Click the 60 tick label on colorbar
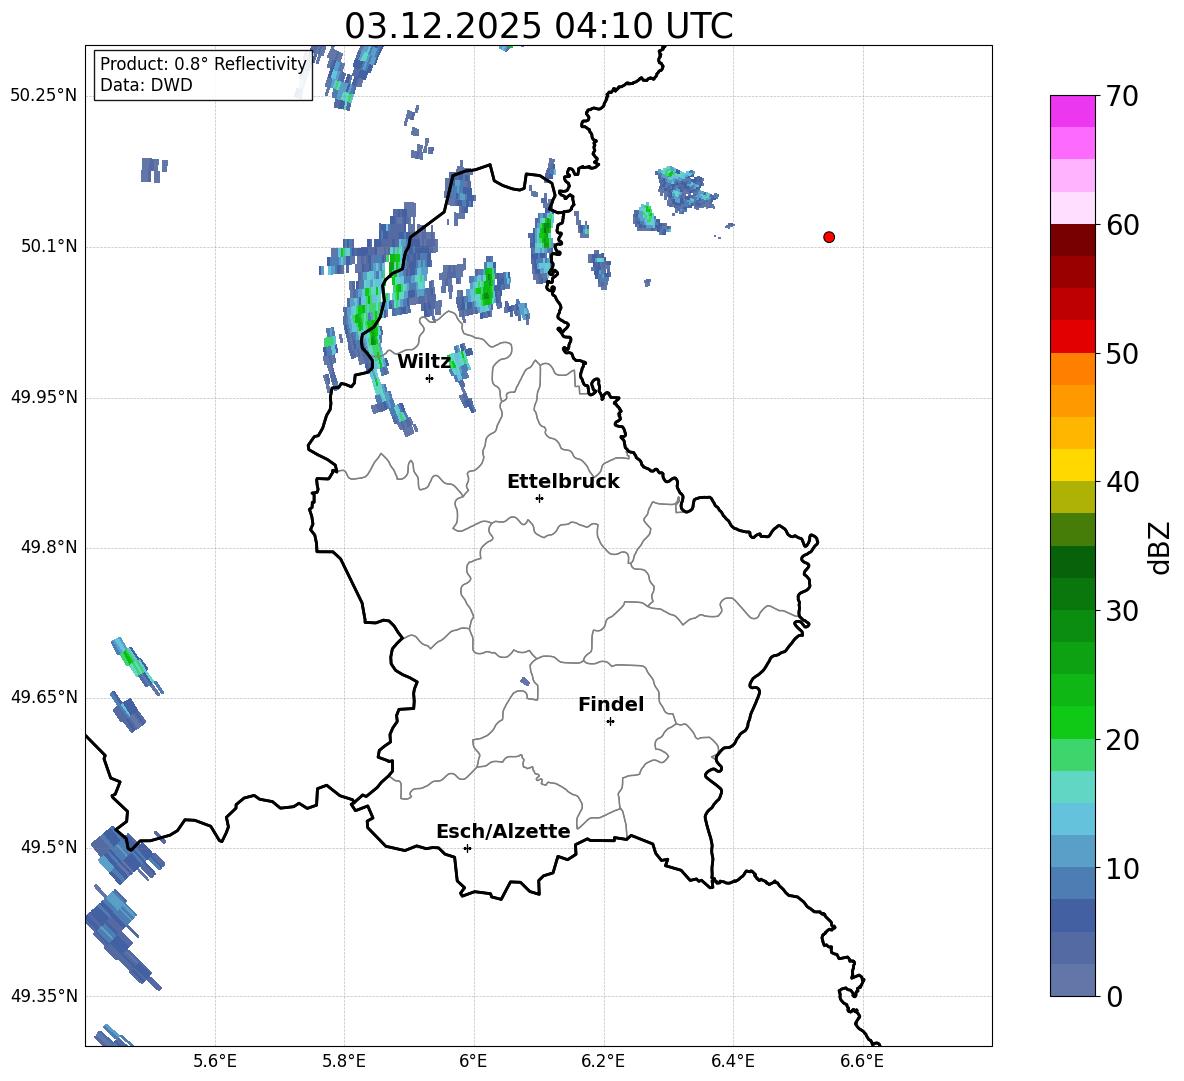Screen dimensions: 1184x1081 click(1122, 225)
